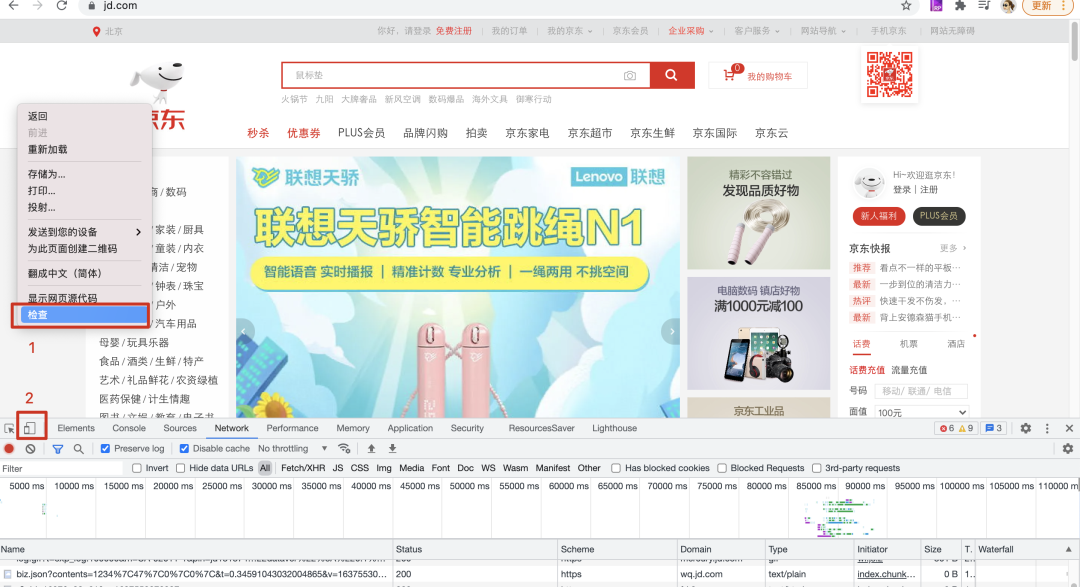Close the DevTools panel

[x=1069, y=428]
